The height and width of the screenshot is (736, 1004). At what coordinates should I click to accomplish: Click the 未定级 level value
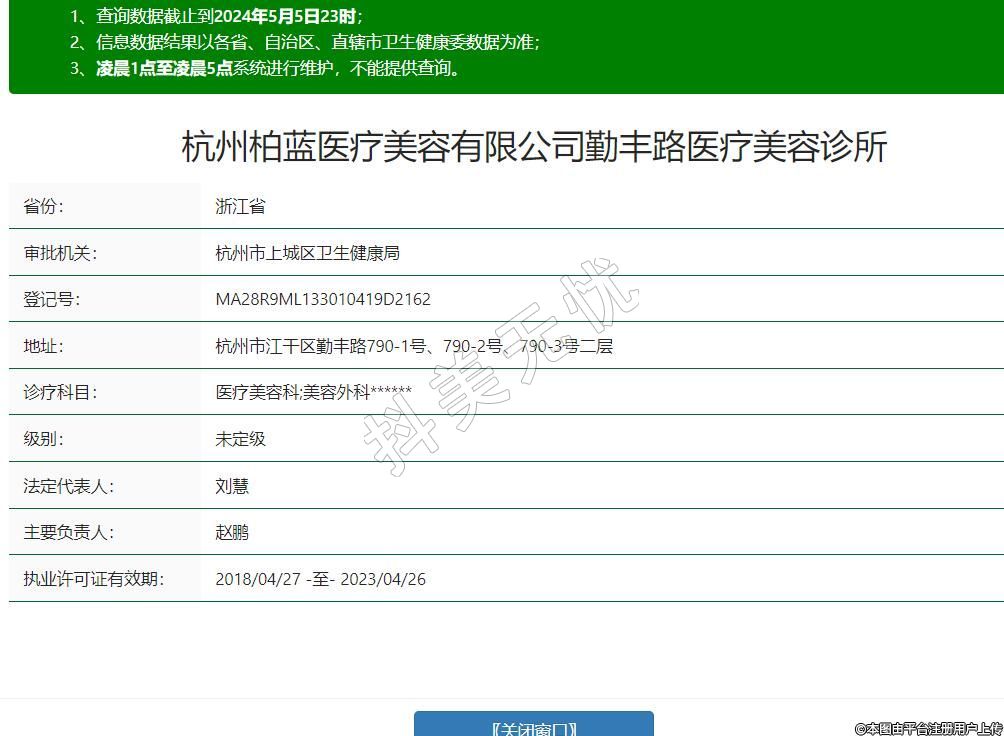click(x=241, y=439)
